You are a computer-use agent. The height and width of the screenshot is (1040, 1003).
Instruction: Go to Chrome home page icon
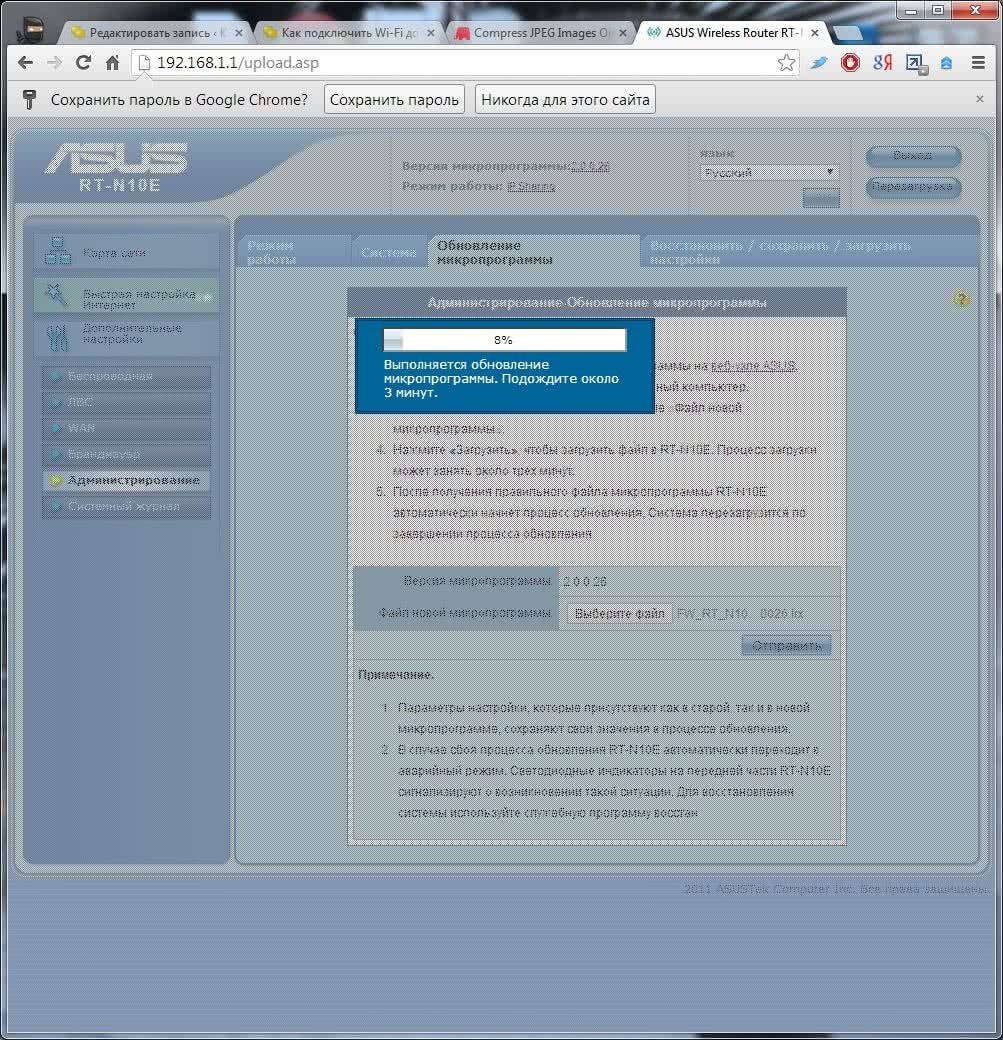pyautogui.click(x=112, y=63)
